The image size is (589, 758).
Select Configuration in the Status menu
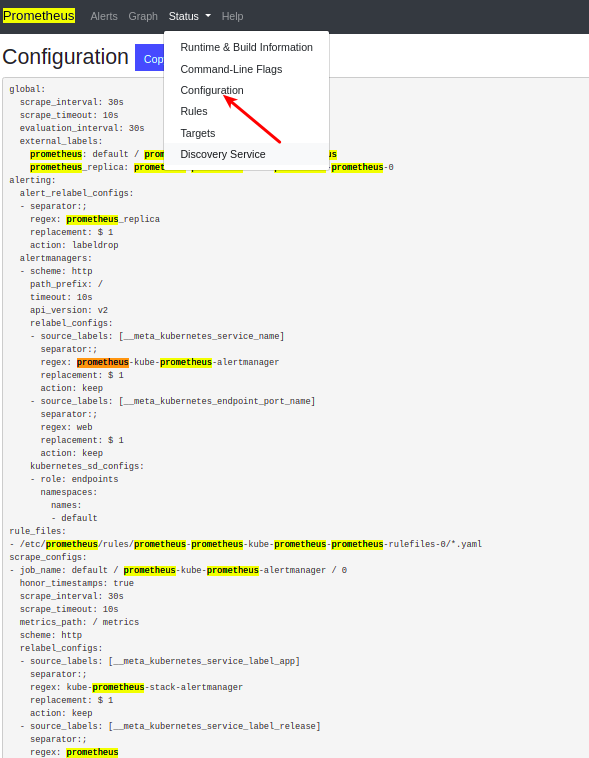[x=246, y=90]
